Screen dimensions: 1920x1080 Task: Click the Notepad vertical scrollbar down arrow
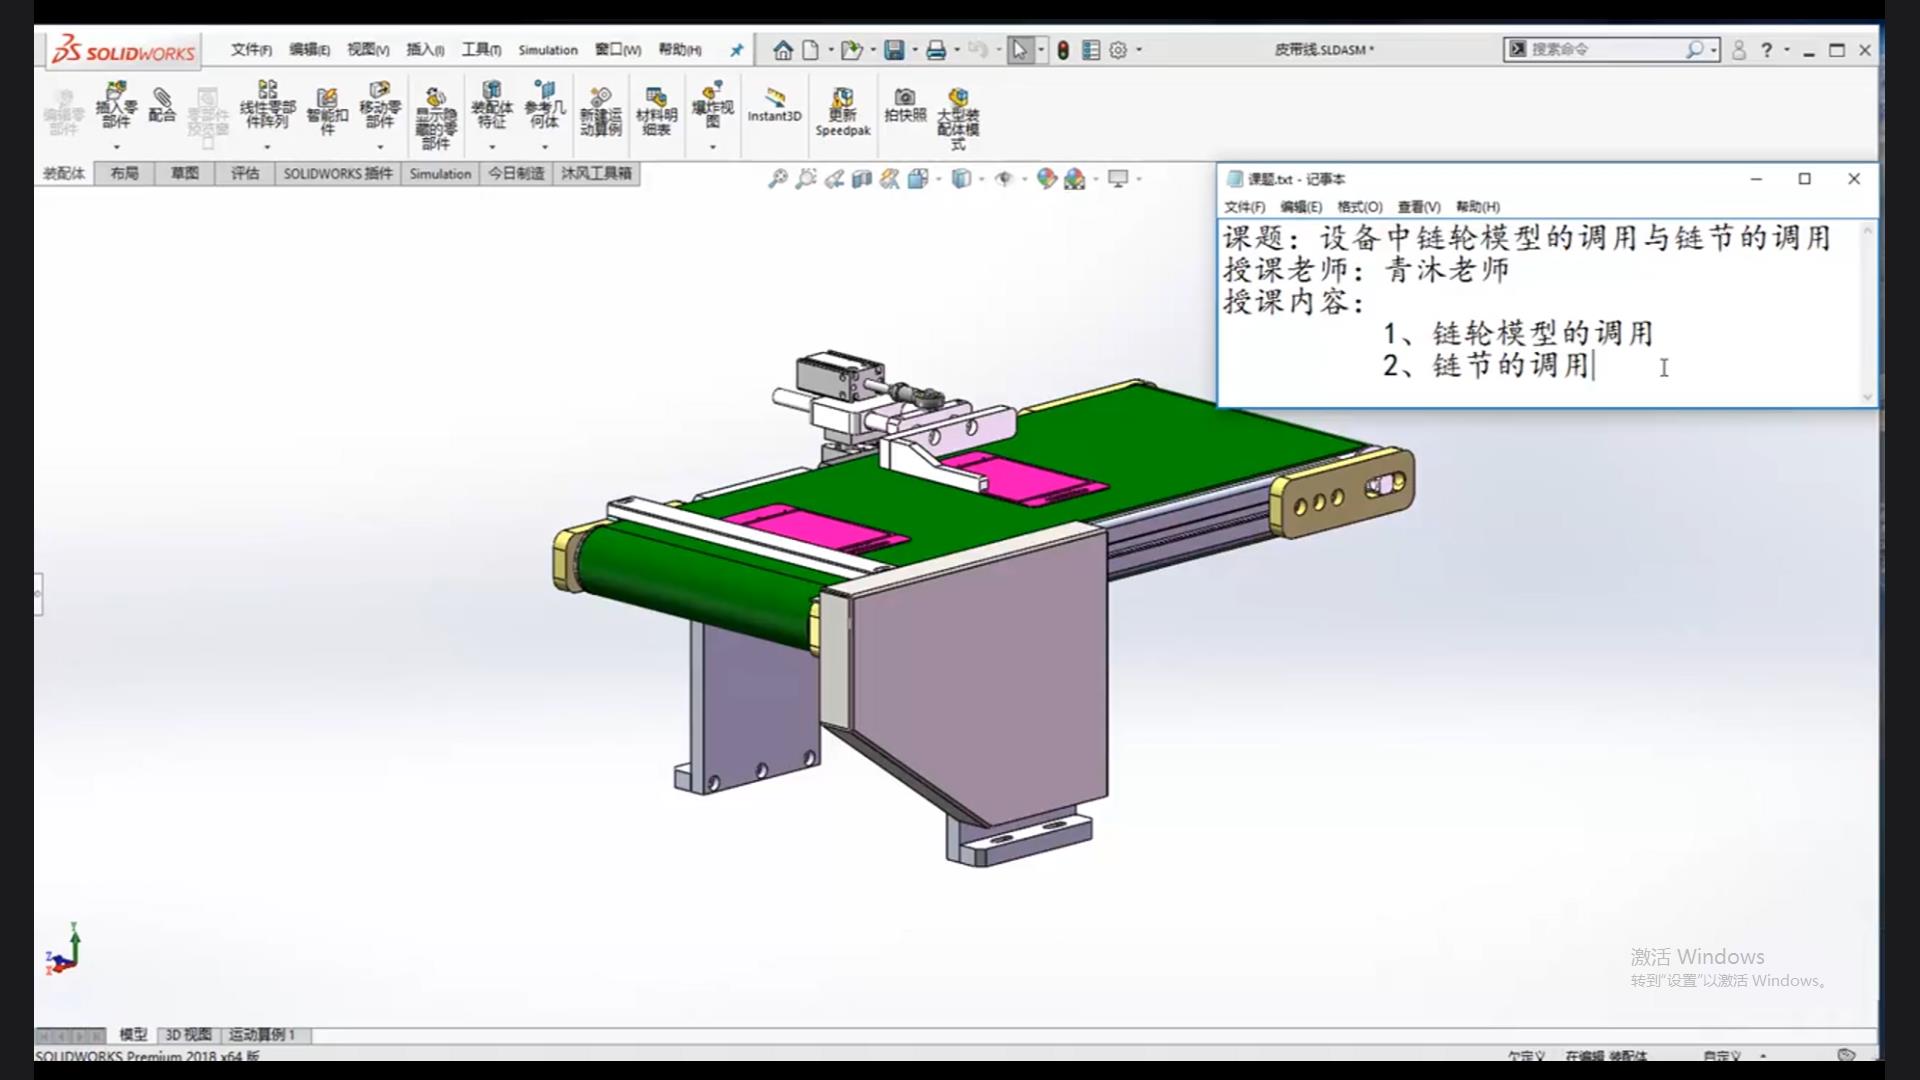1867,397
